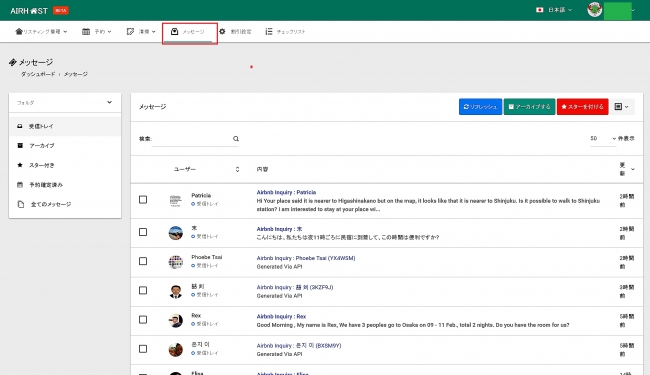The width and height of the screenshot is (650, 375).
Task: Open the inbox folder (受信トレイ) in sidebar
Action: (65, 126)
